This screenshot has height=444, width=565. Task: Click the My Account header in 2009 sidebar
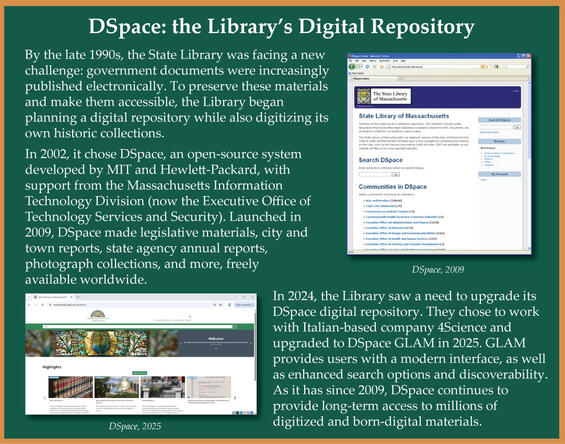[499, 174]
